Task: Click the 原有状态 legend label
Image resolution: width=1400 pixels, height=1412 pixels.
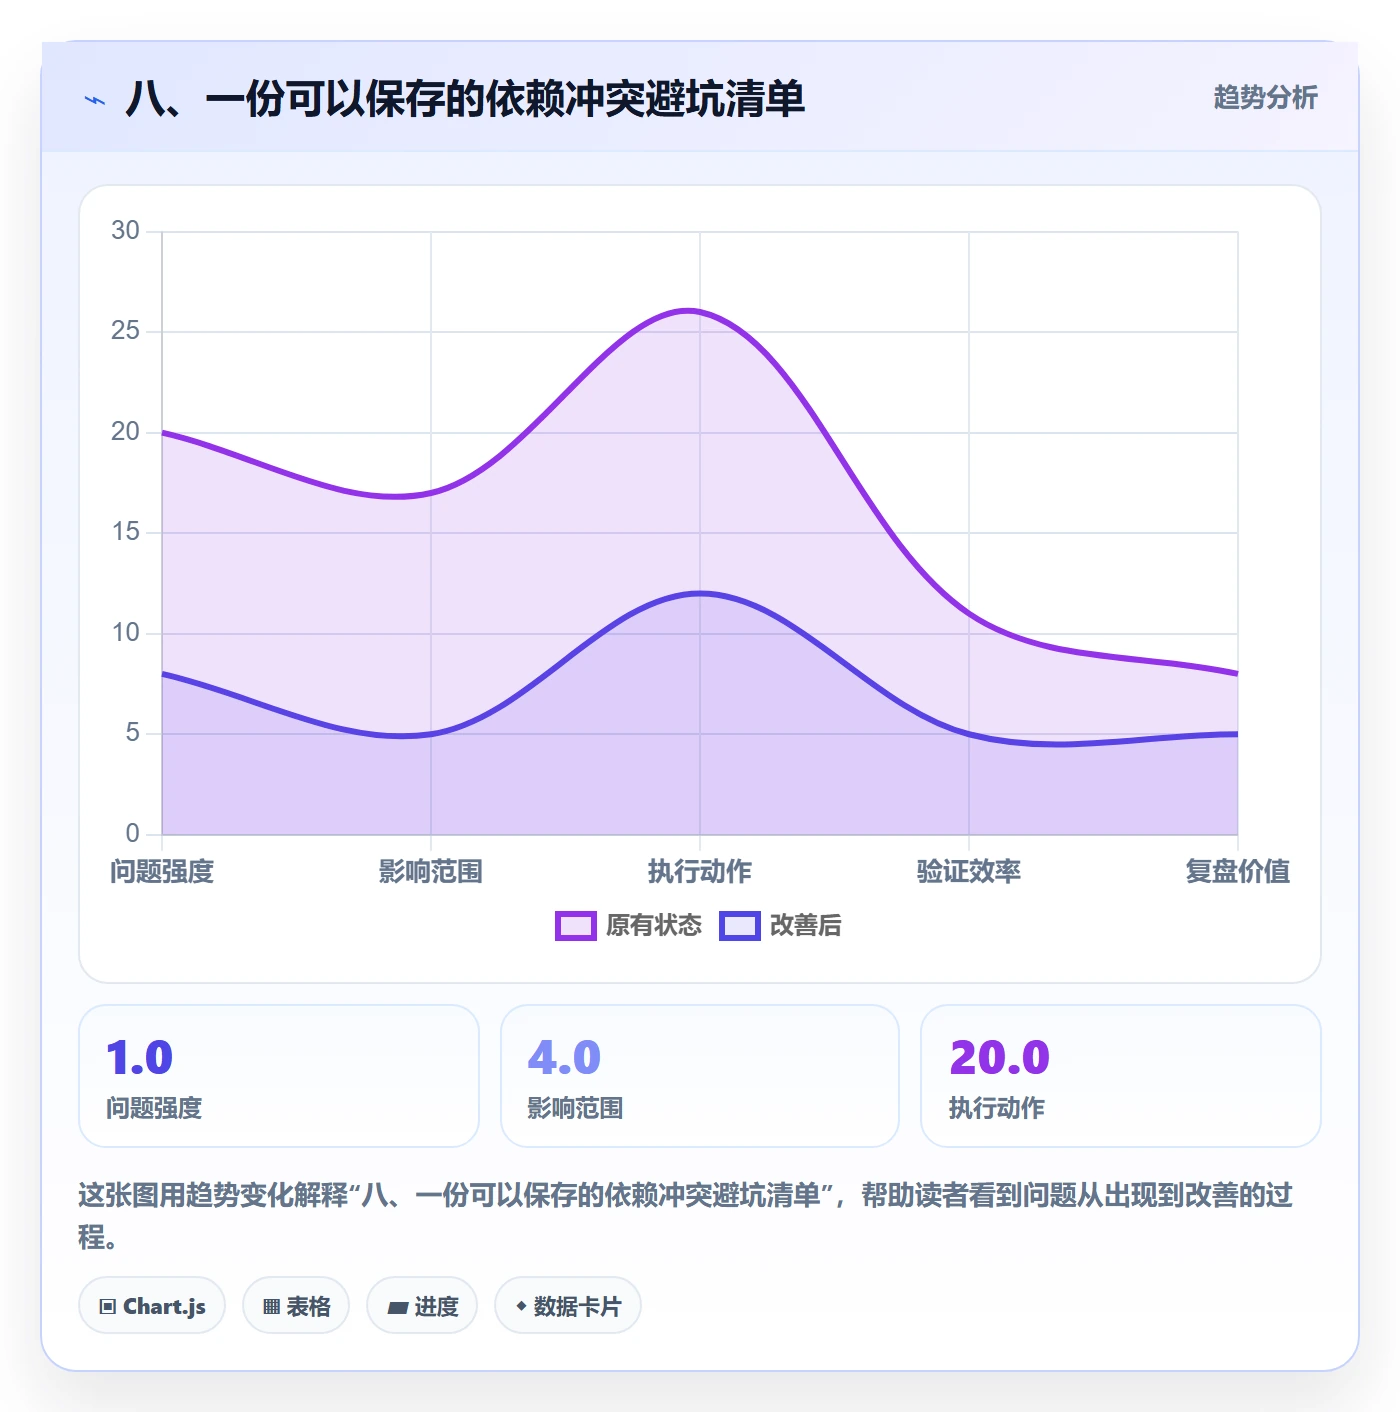Action: click(x=654, y=926)
